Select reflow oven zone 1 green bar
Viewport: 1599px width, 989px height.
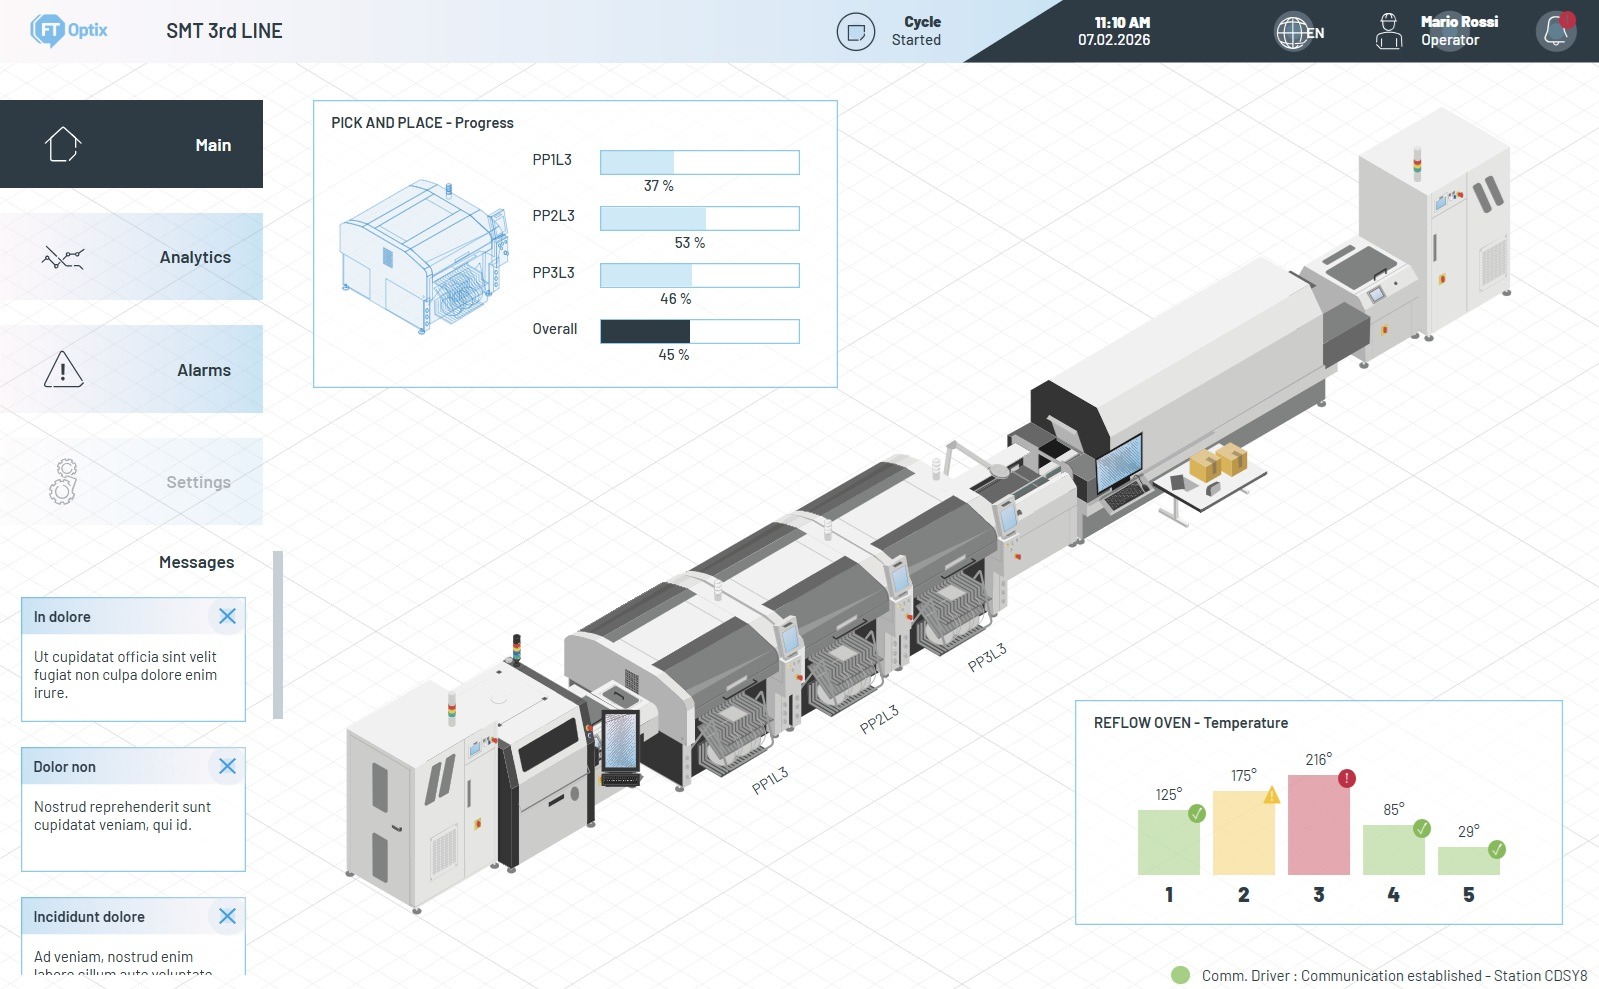pyautogui.click(x=1168, y=842)
